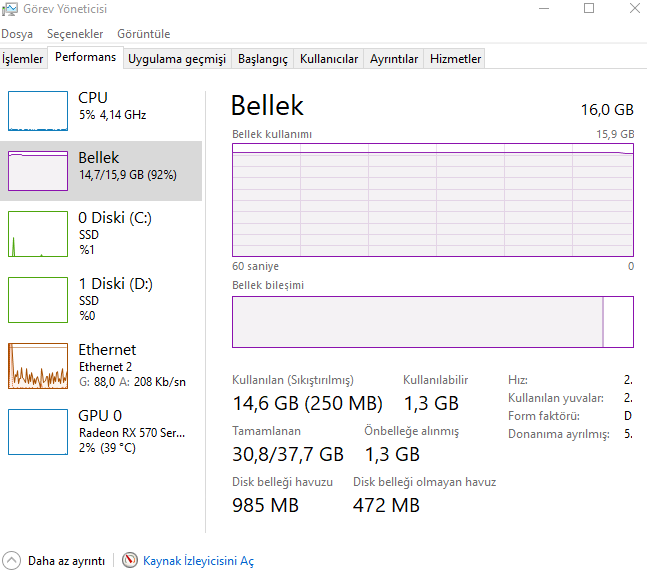Switch to the Başlangıç tab
The height and width of the screenshot is (574, 647).
(263, 59)
